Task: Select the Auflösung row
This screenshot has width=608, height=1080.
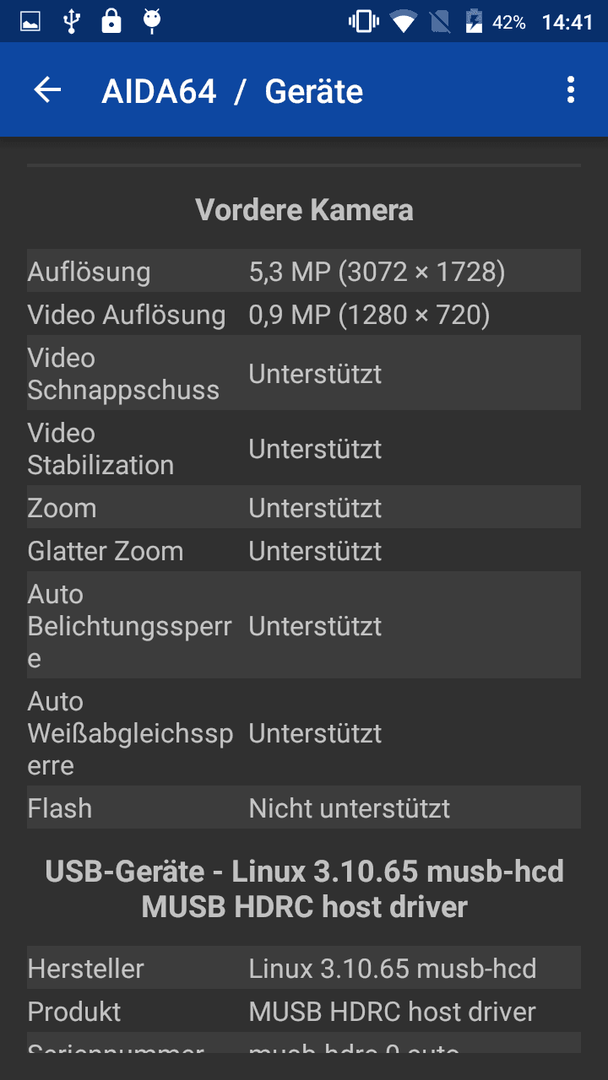Action: (x=304, y=271)
